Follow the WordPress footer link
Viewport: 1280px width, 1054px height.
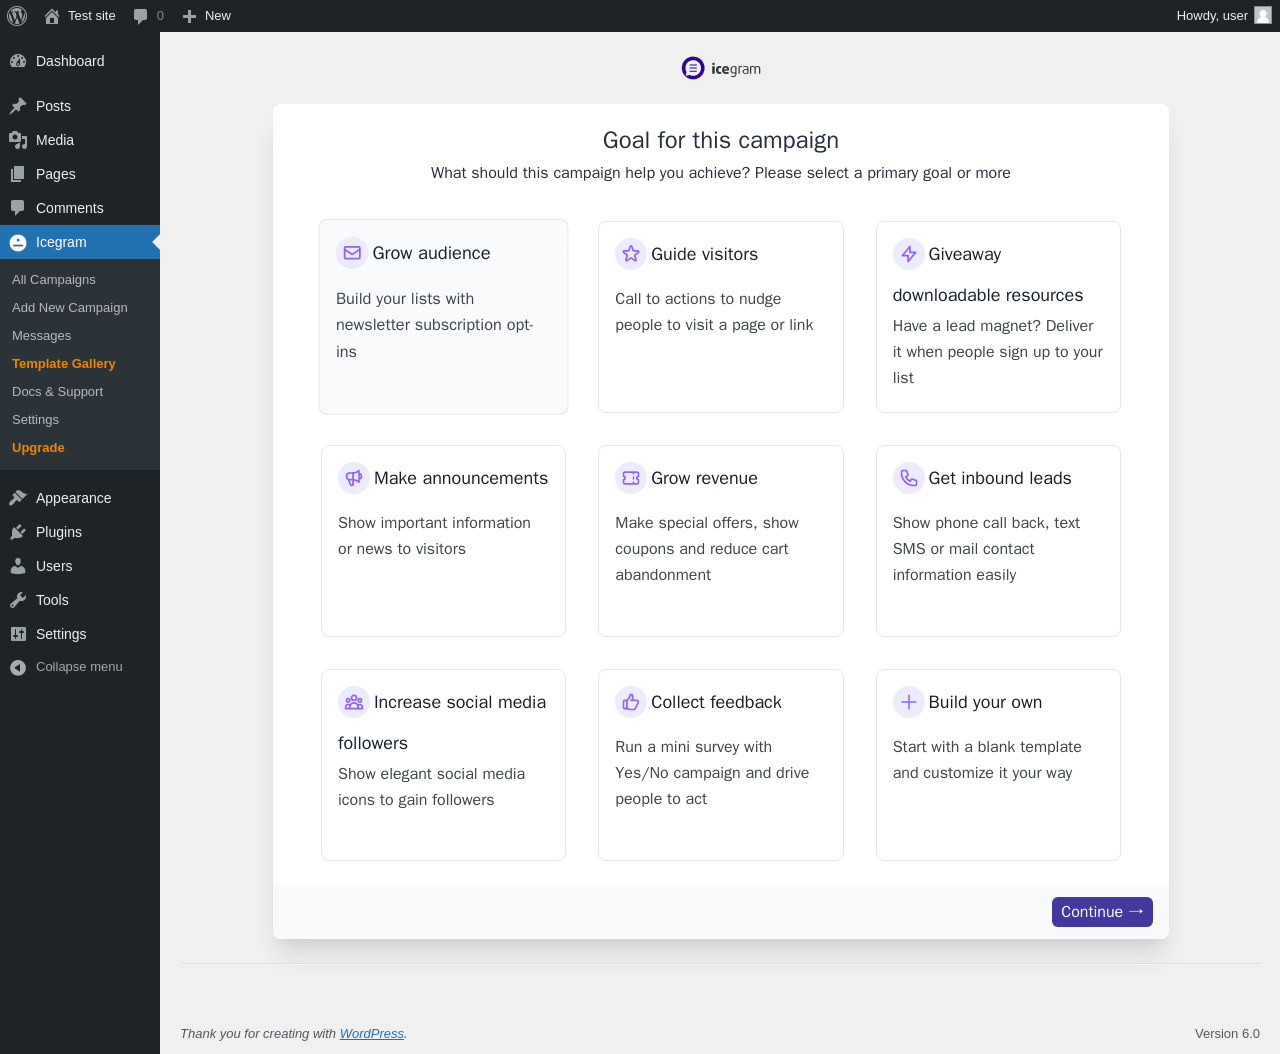tap(371, 1034)
